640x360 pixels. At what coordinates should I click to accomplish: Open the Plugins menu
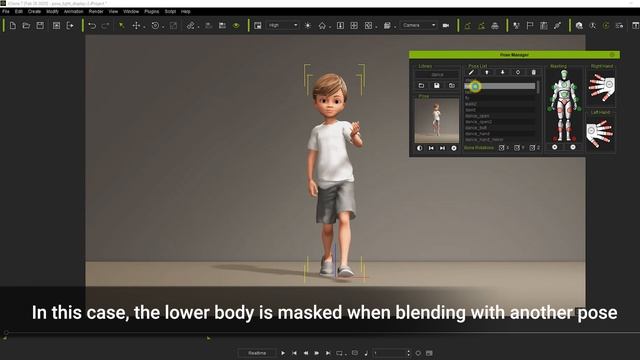[x=151, y=11]
